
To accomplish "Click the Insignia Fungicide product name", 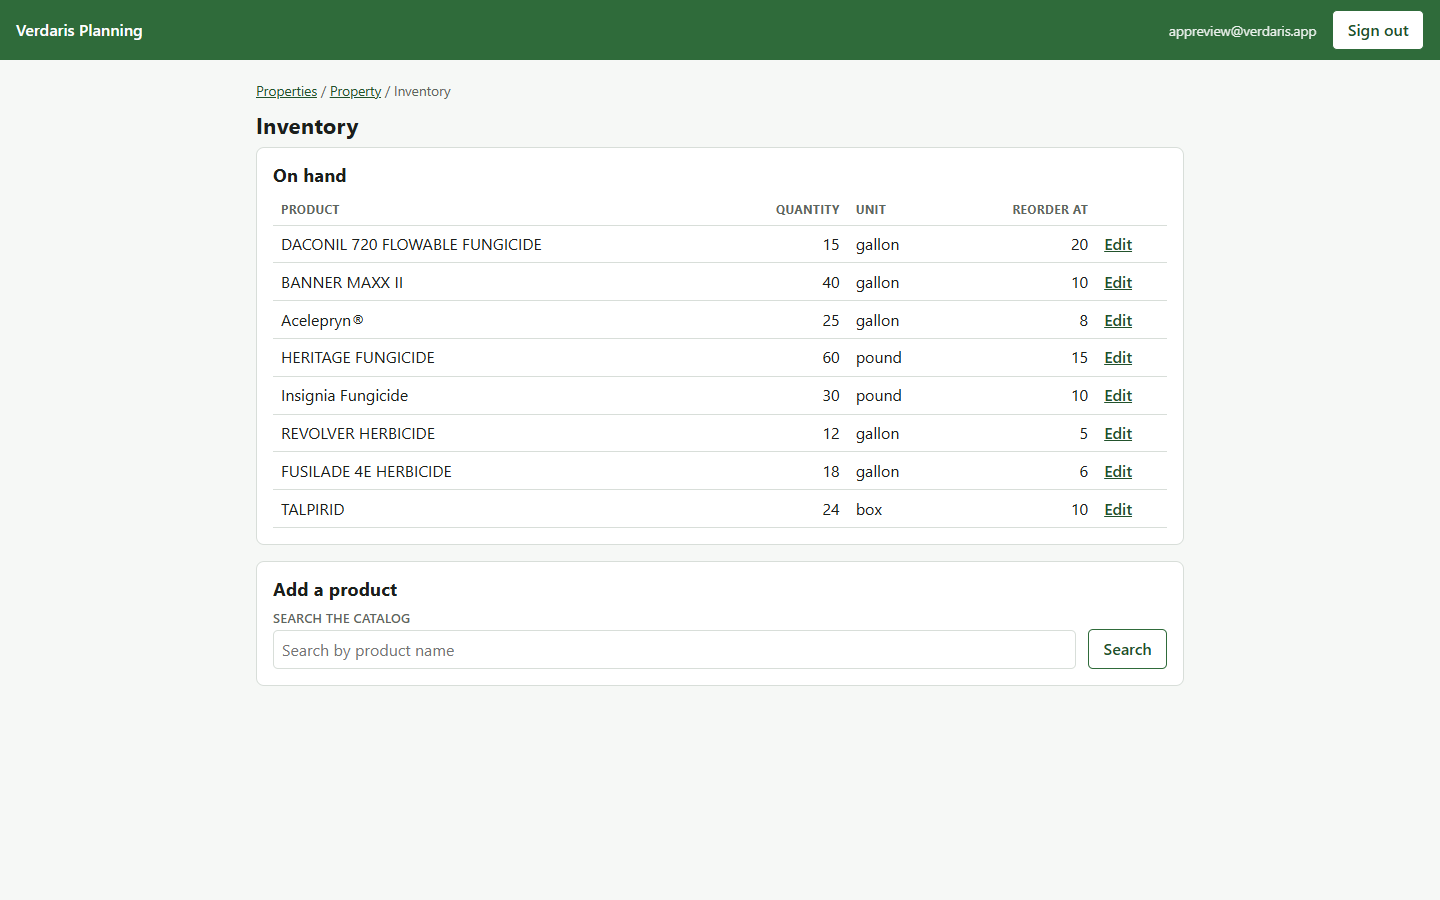I will pos(344,396).
